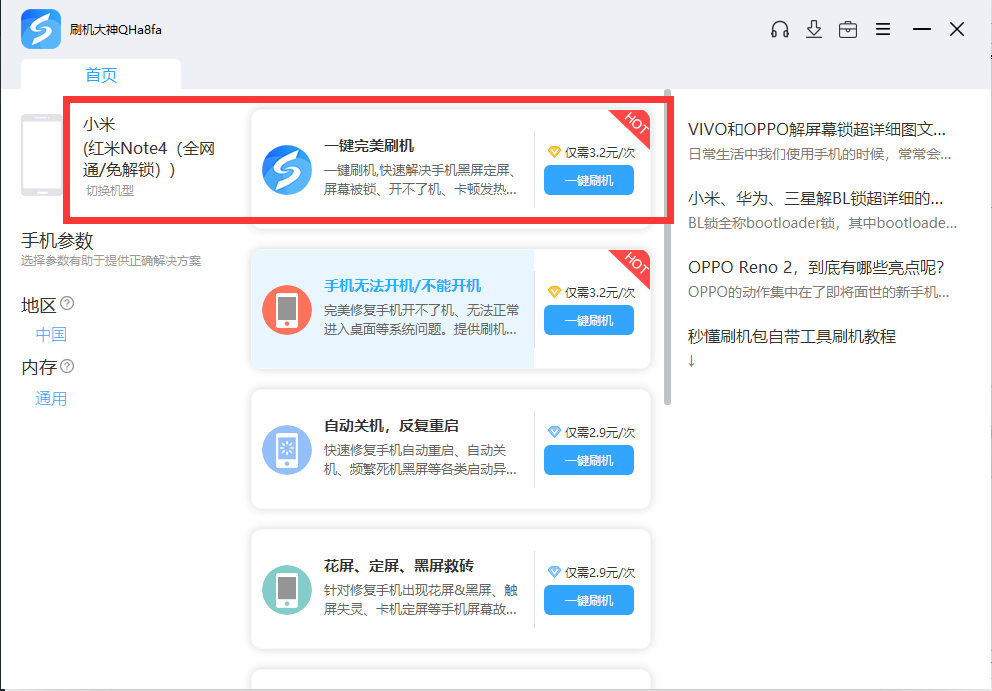Click the phone model name 小米 红米Note4
This screenshot has width=992, height=691.
[149, 147]
